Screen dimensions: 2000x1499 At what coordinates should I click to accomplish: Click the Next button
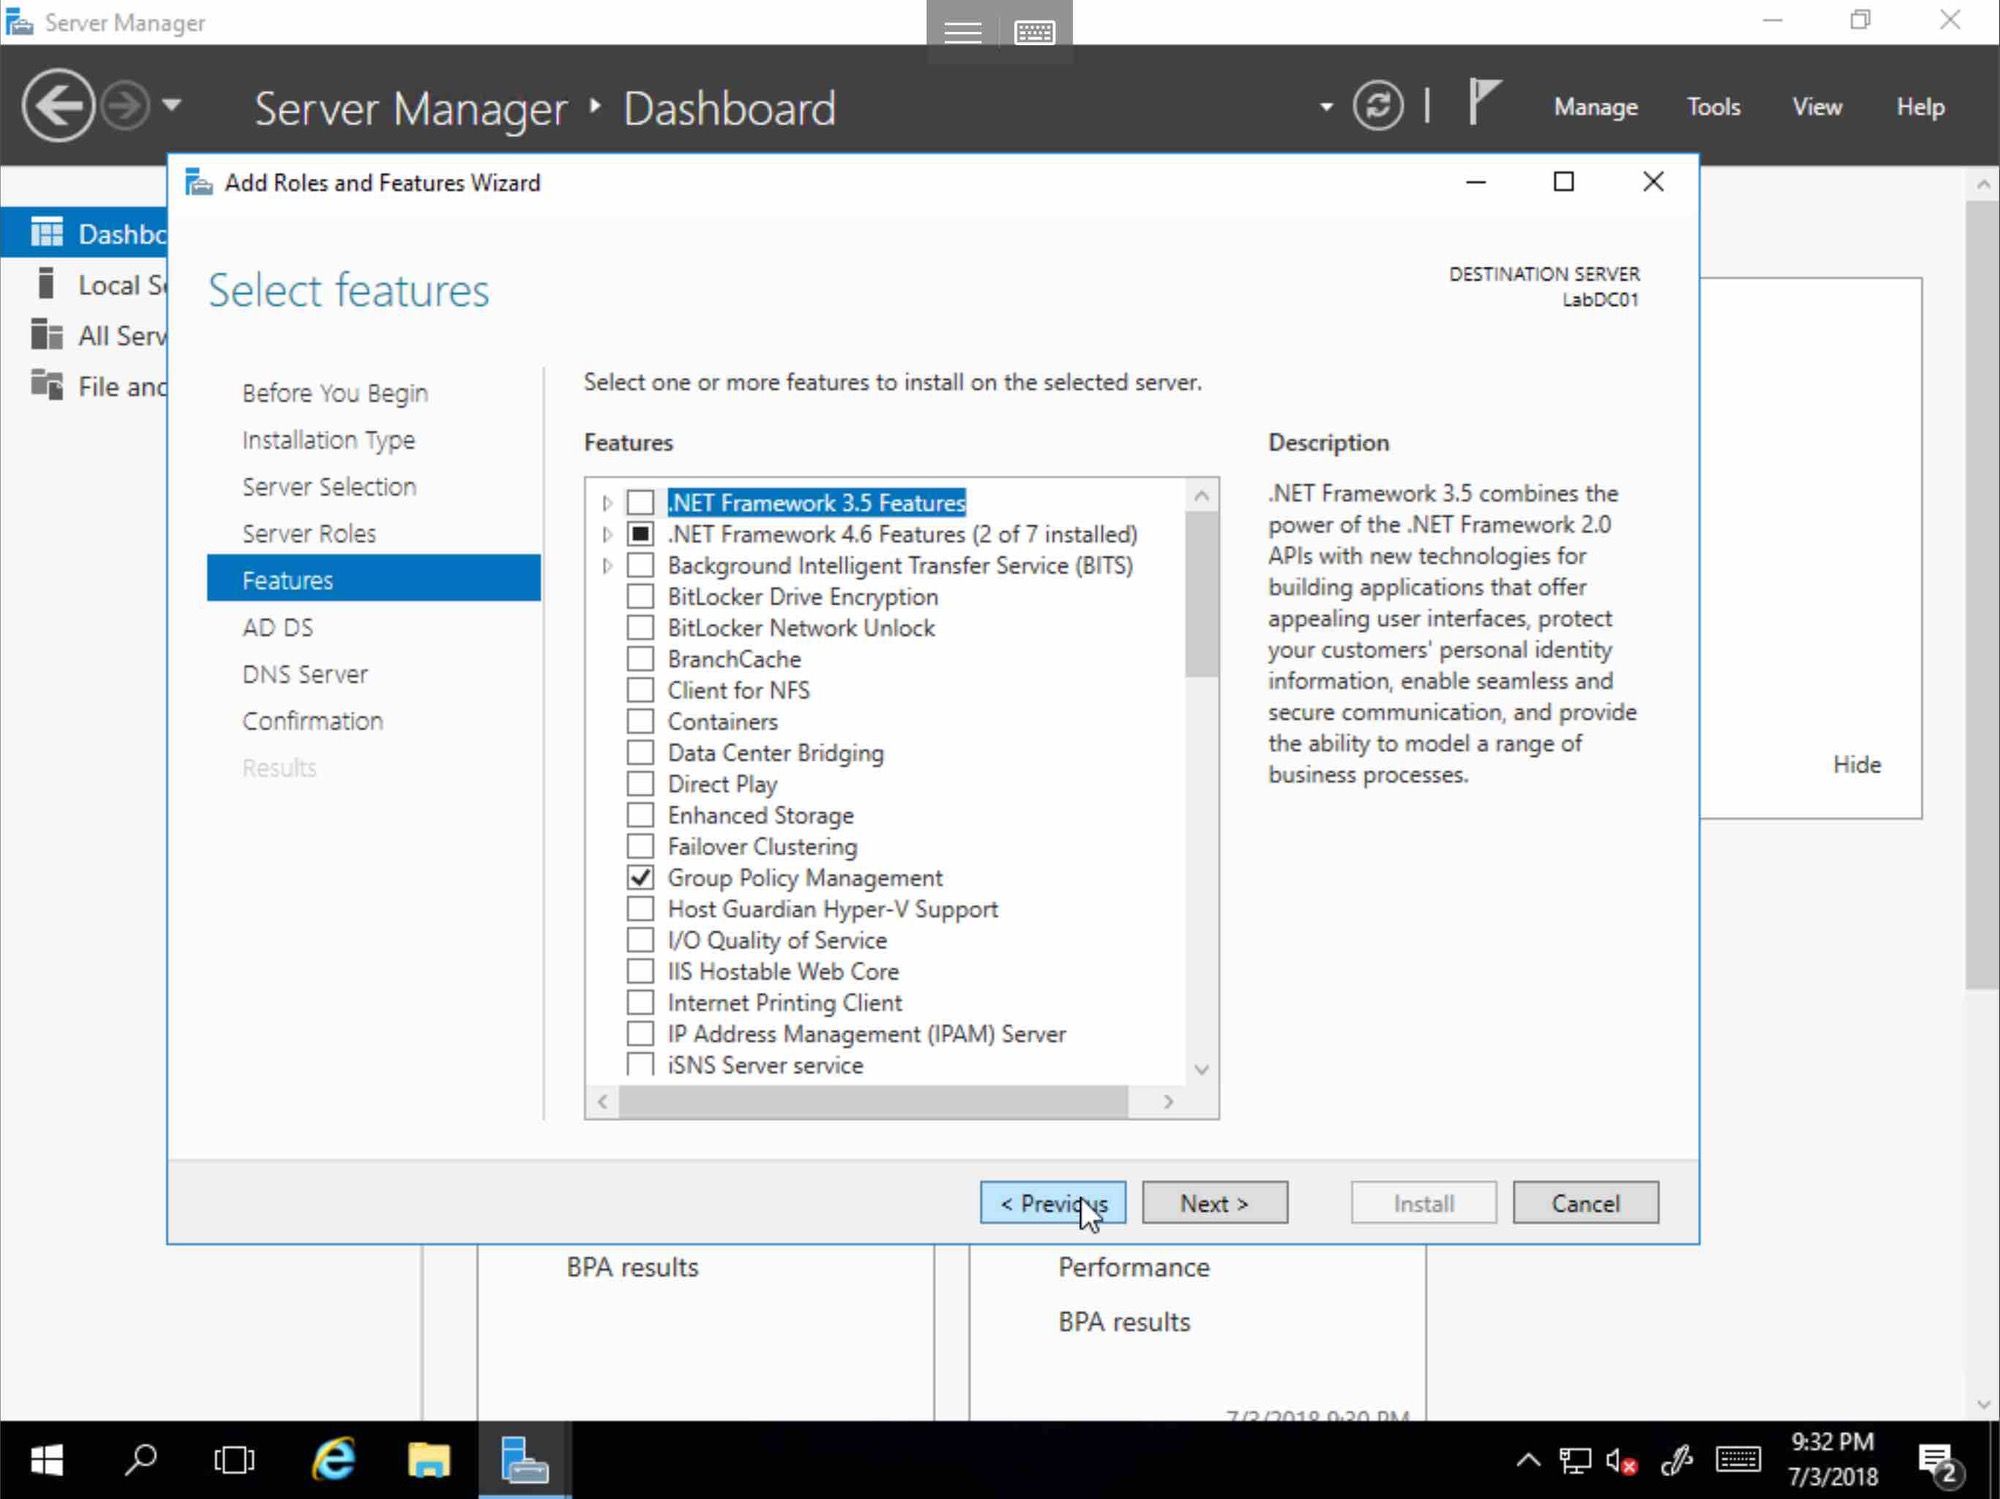[x=1215, y=1202]
